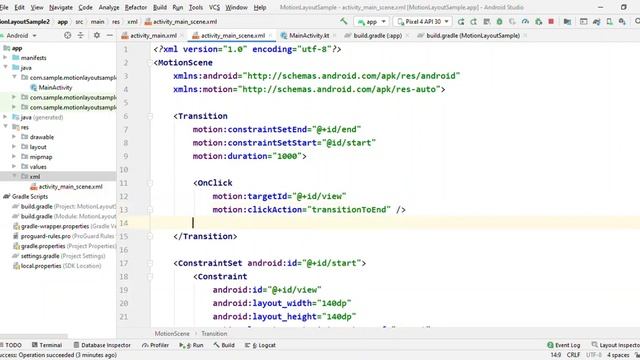Open the Project Structure icon
Image resolution: width=640 pixels, height=360 pixels.
[x=567, y=22]
